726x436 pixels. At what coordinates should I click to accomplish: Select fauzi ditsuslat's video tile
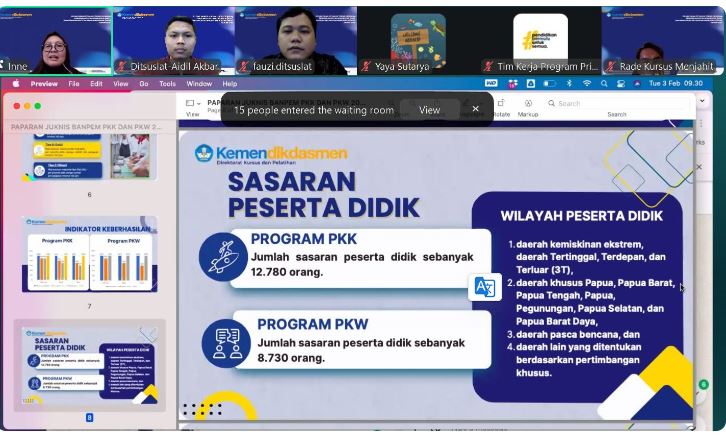tap(295, 40)
